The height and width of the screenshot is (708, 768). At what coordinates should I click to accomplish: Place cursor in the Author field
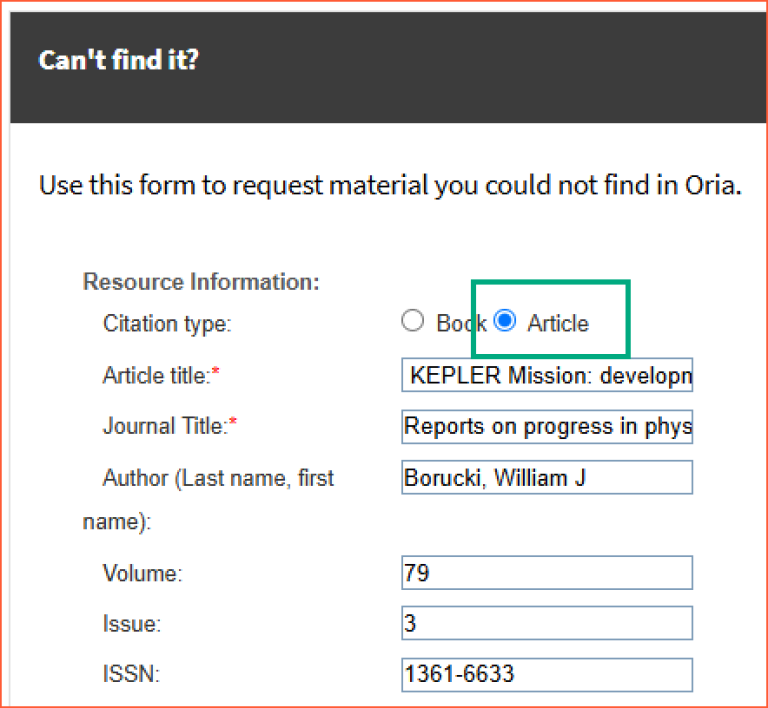pyautogui.click(x=546, y=478)
